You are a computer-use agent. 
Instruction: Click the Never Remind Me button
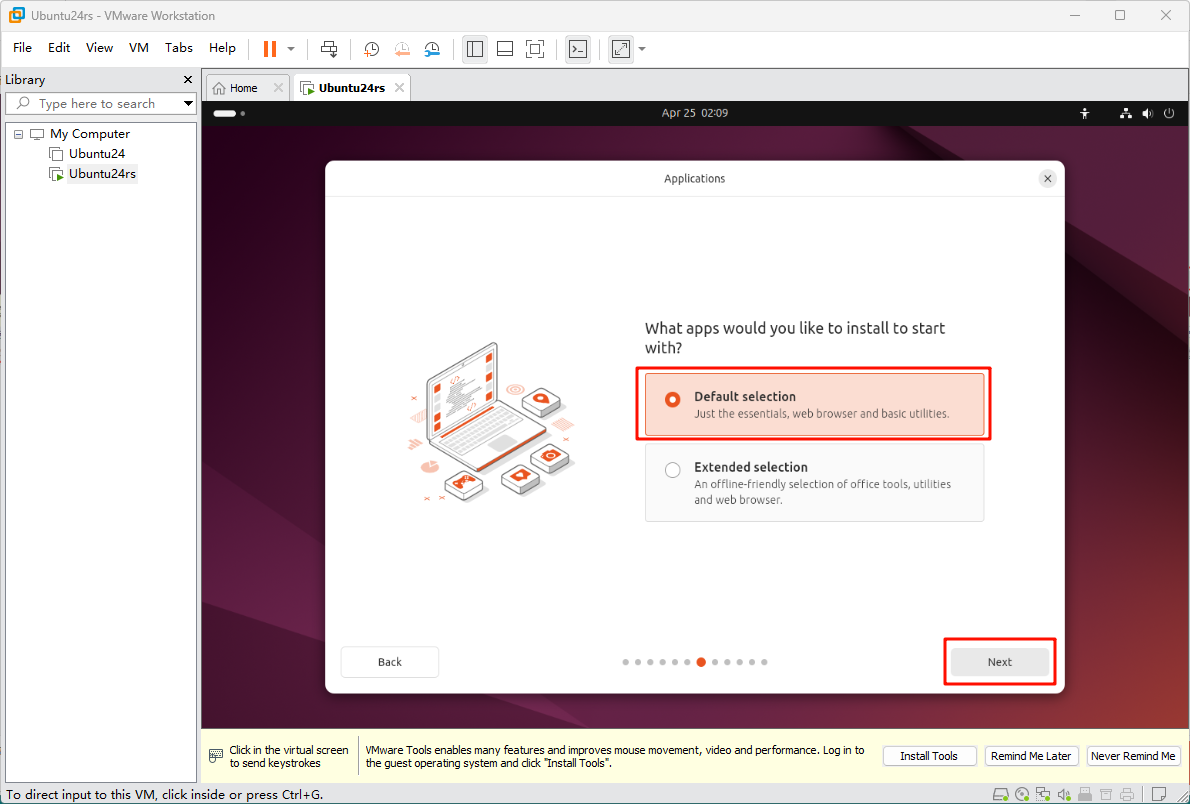tap(1133, 756)
